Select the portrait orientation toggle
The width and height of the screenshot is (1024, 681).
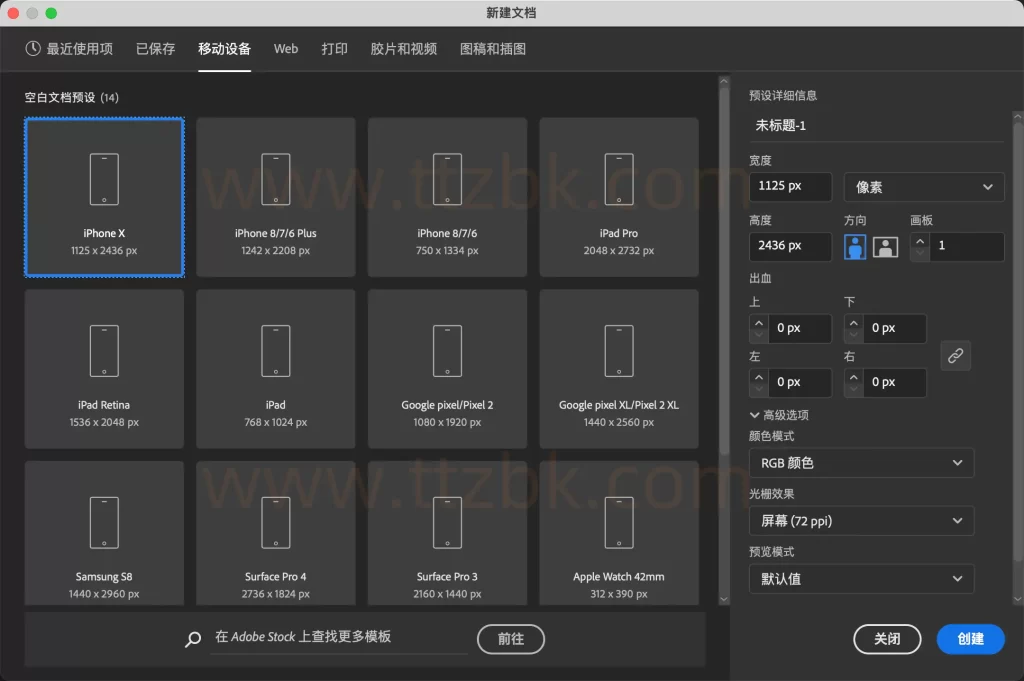tap(854, 247)
